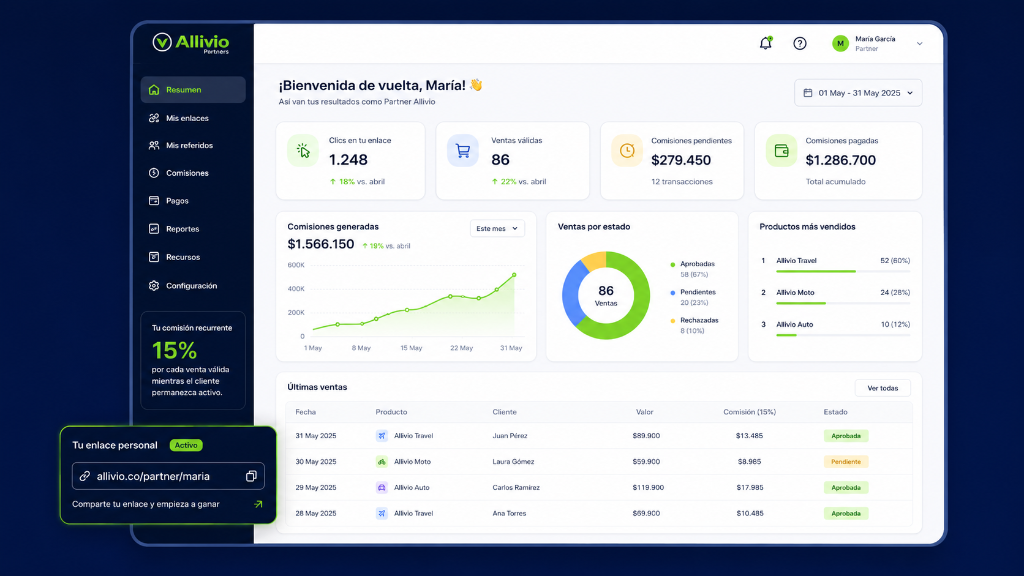The image size is (1024, 576).
Task: Click the Recursos document icon
Action: tap(153, 257)
